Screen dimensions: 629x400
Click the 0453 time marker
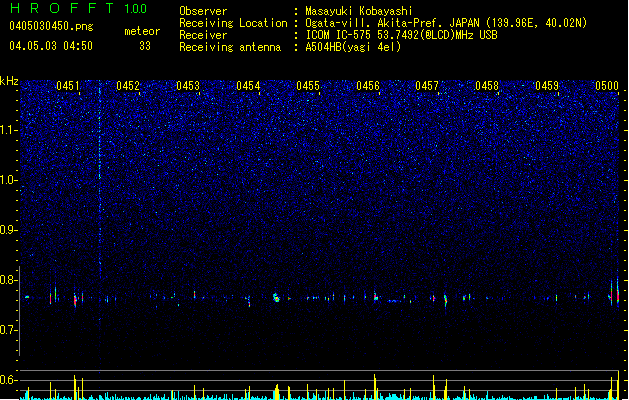point(188,86)
